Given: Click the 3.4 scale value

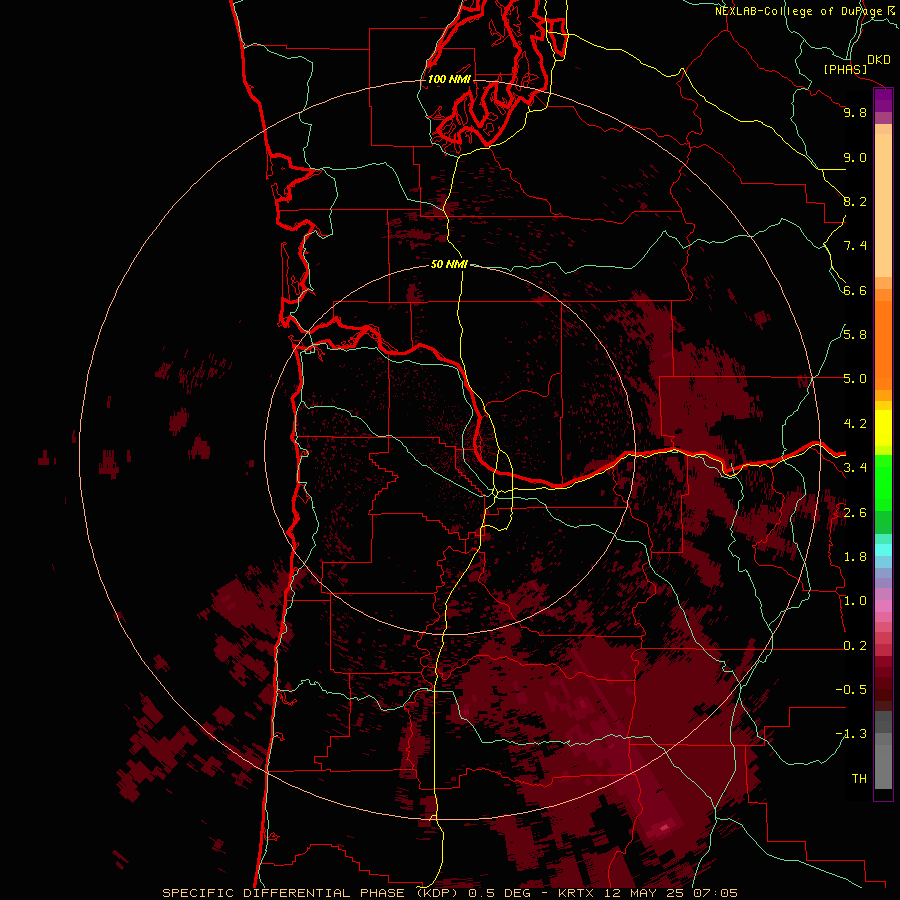Looking at the screenshot, I should 855,468.
